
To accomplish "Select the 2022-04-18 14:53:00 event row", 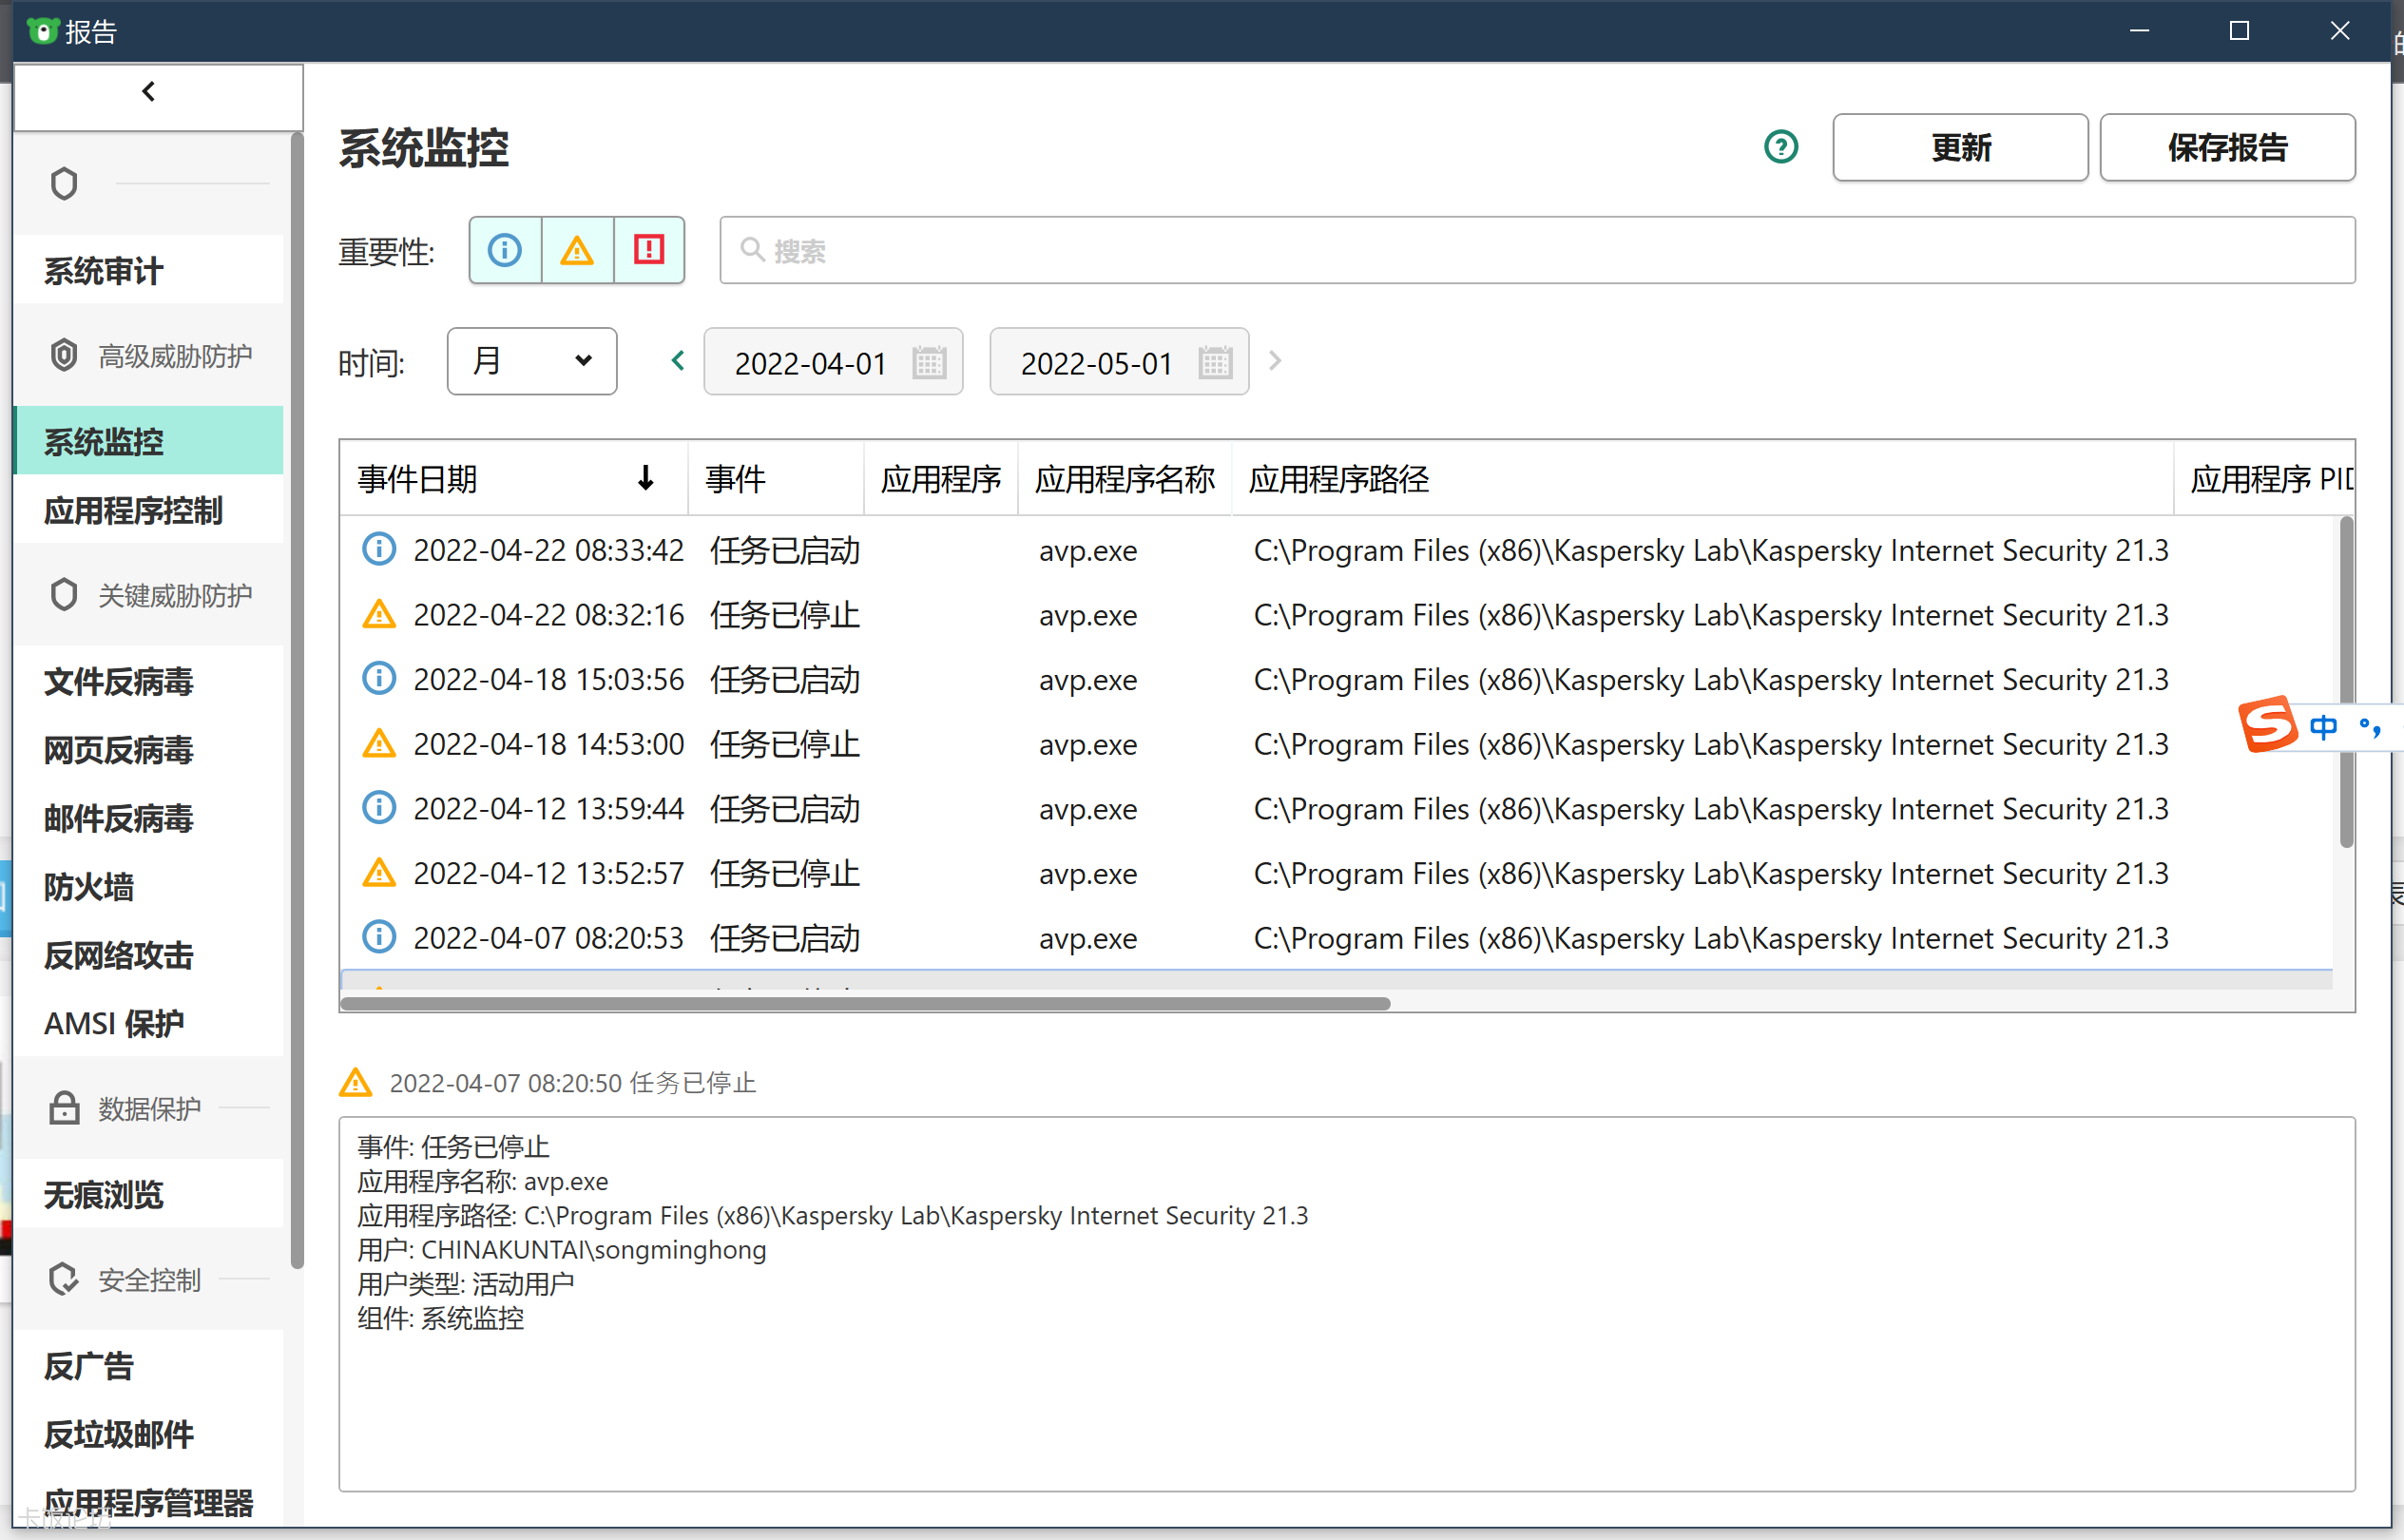I will 1337,745.
